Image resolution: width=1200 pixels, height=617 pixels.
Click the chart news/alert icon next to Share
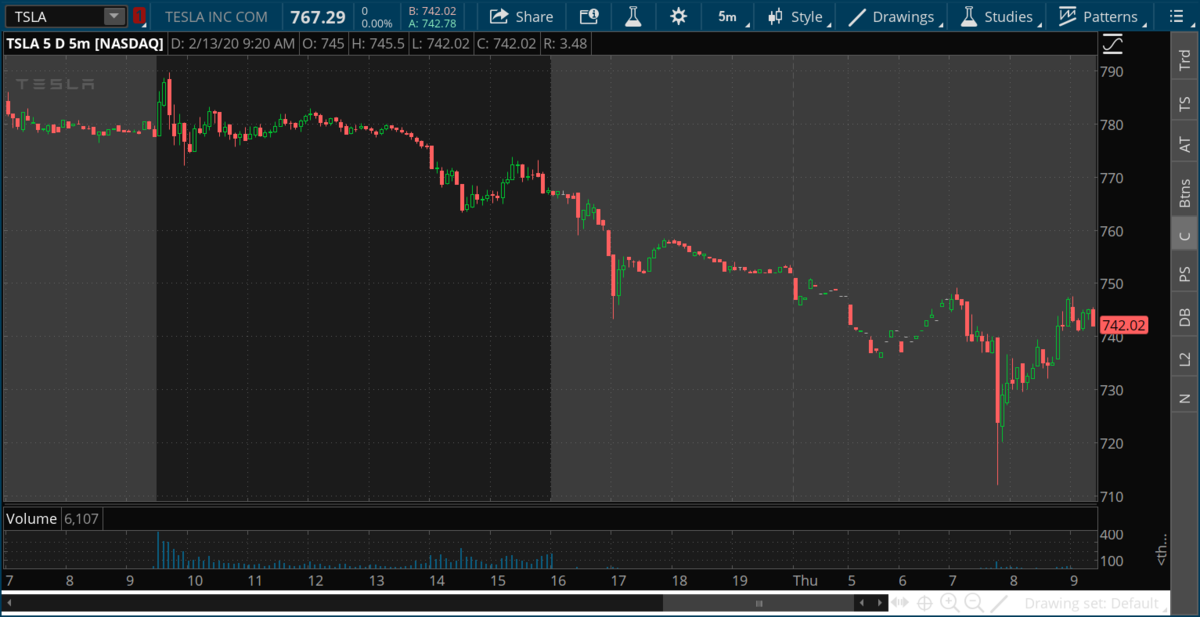589,16
